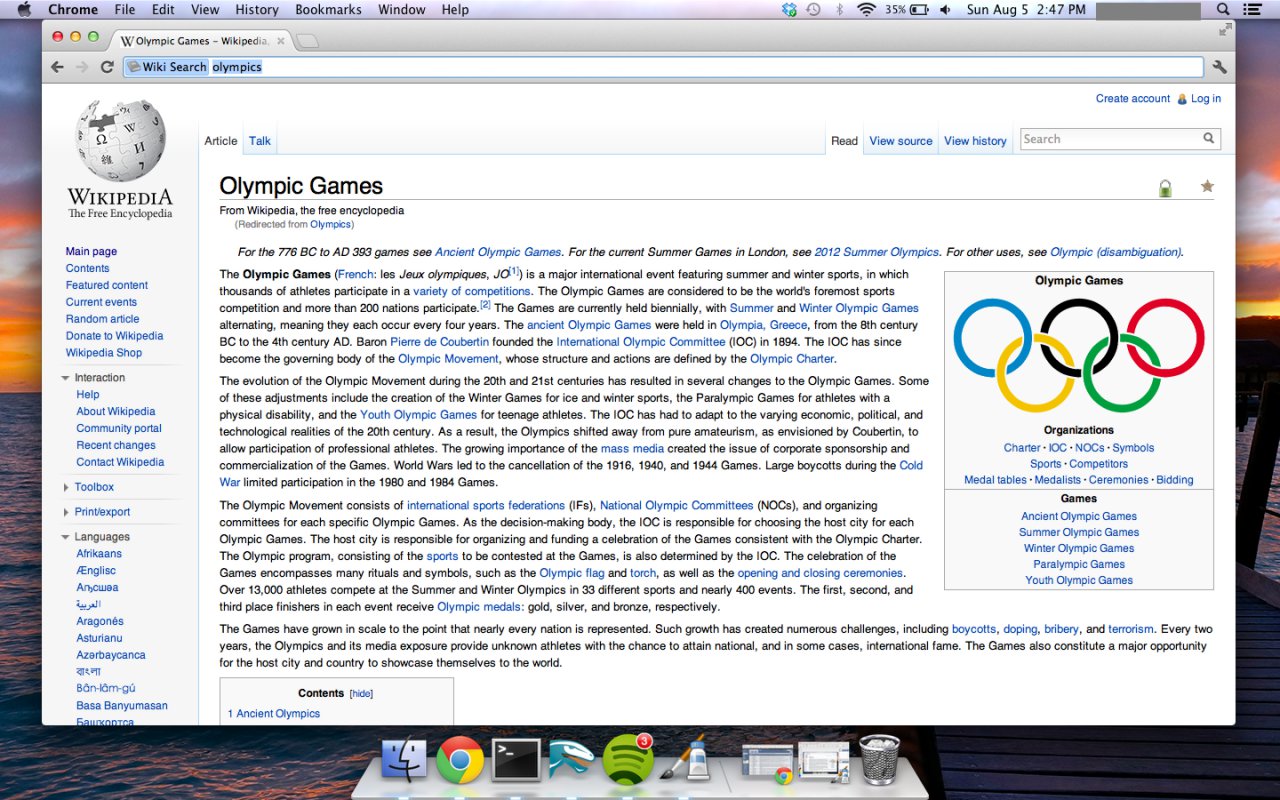The height and width of the screenshot is (800, 1280).
Task: Open the View history tab
Action: (975, 141)
